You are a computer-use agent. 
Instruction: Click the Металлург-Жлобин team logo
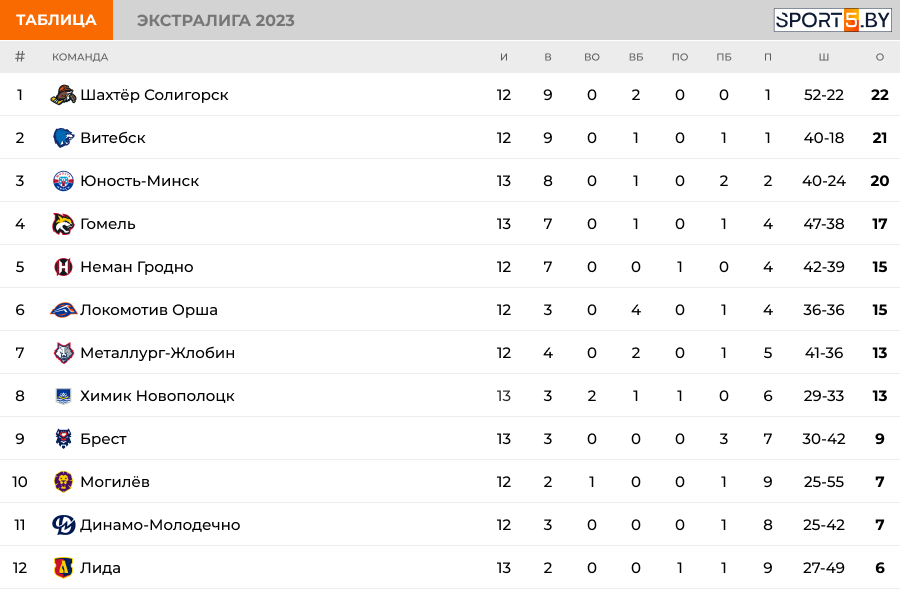pyautogui.click(x=63, y=353)
